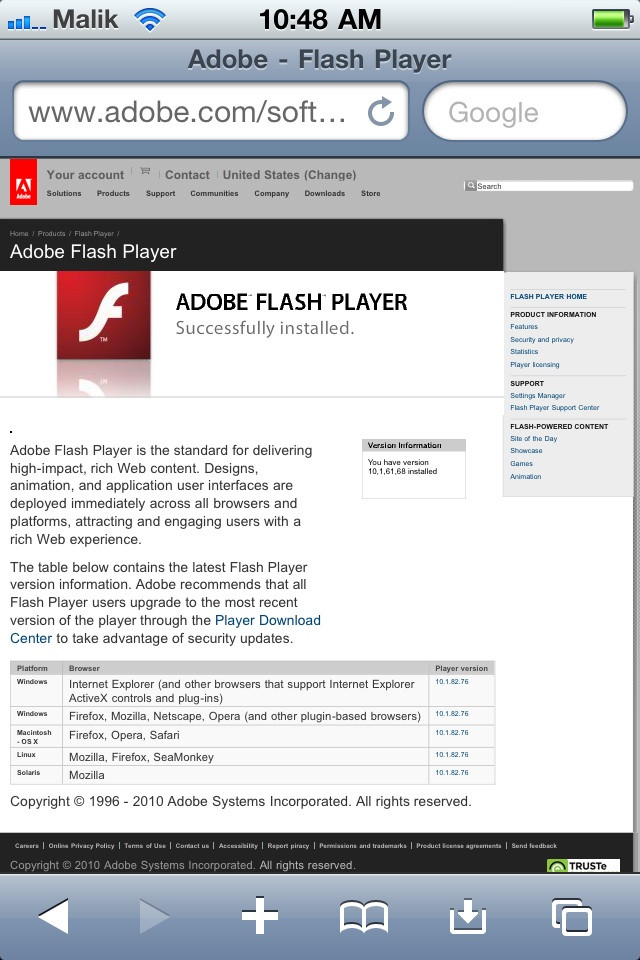Click the Products breadcrumb
Image resolution: width=640 pixels, height=960 pixels.
tap(51, 233)
